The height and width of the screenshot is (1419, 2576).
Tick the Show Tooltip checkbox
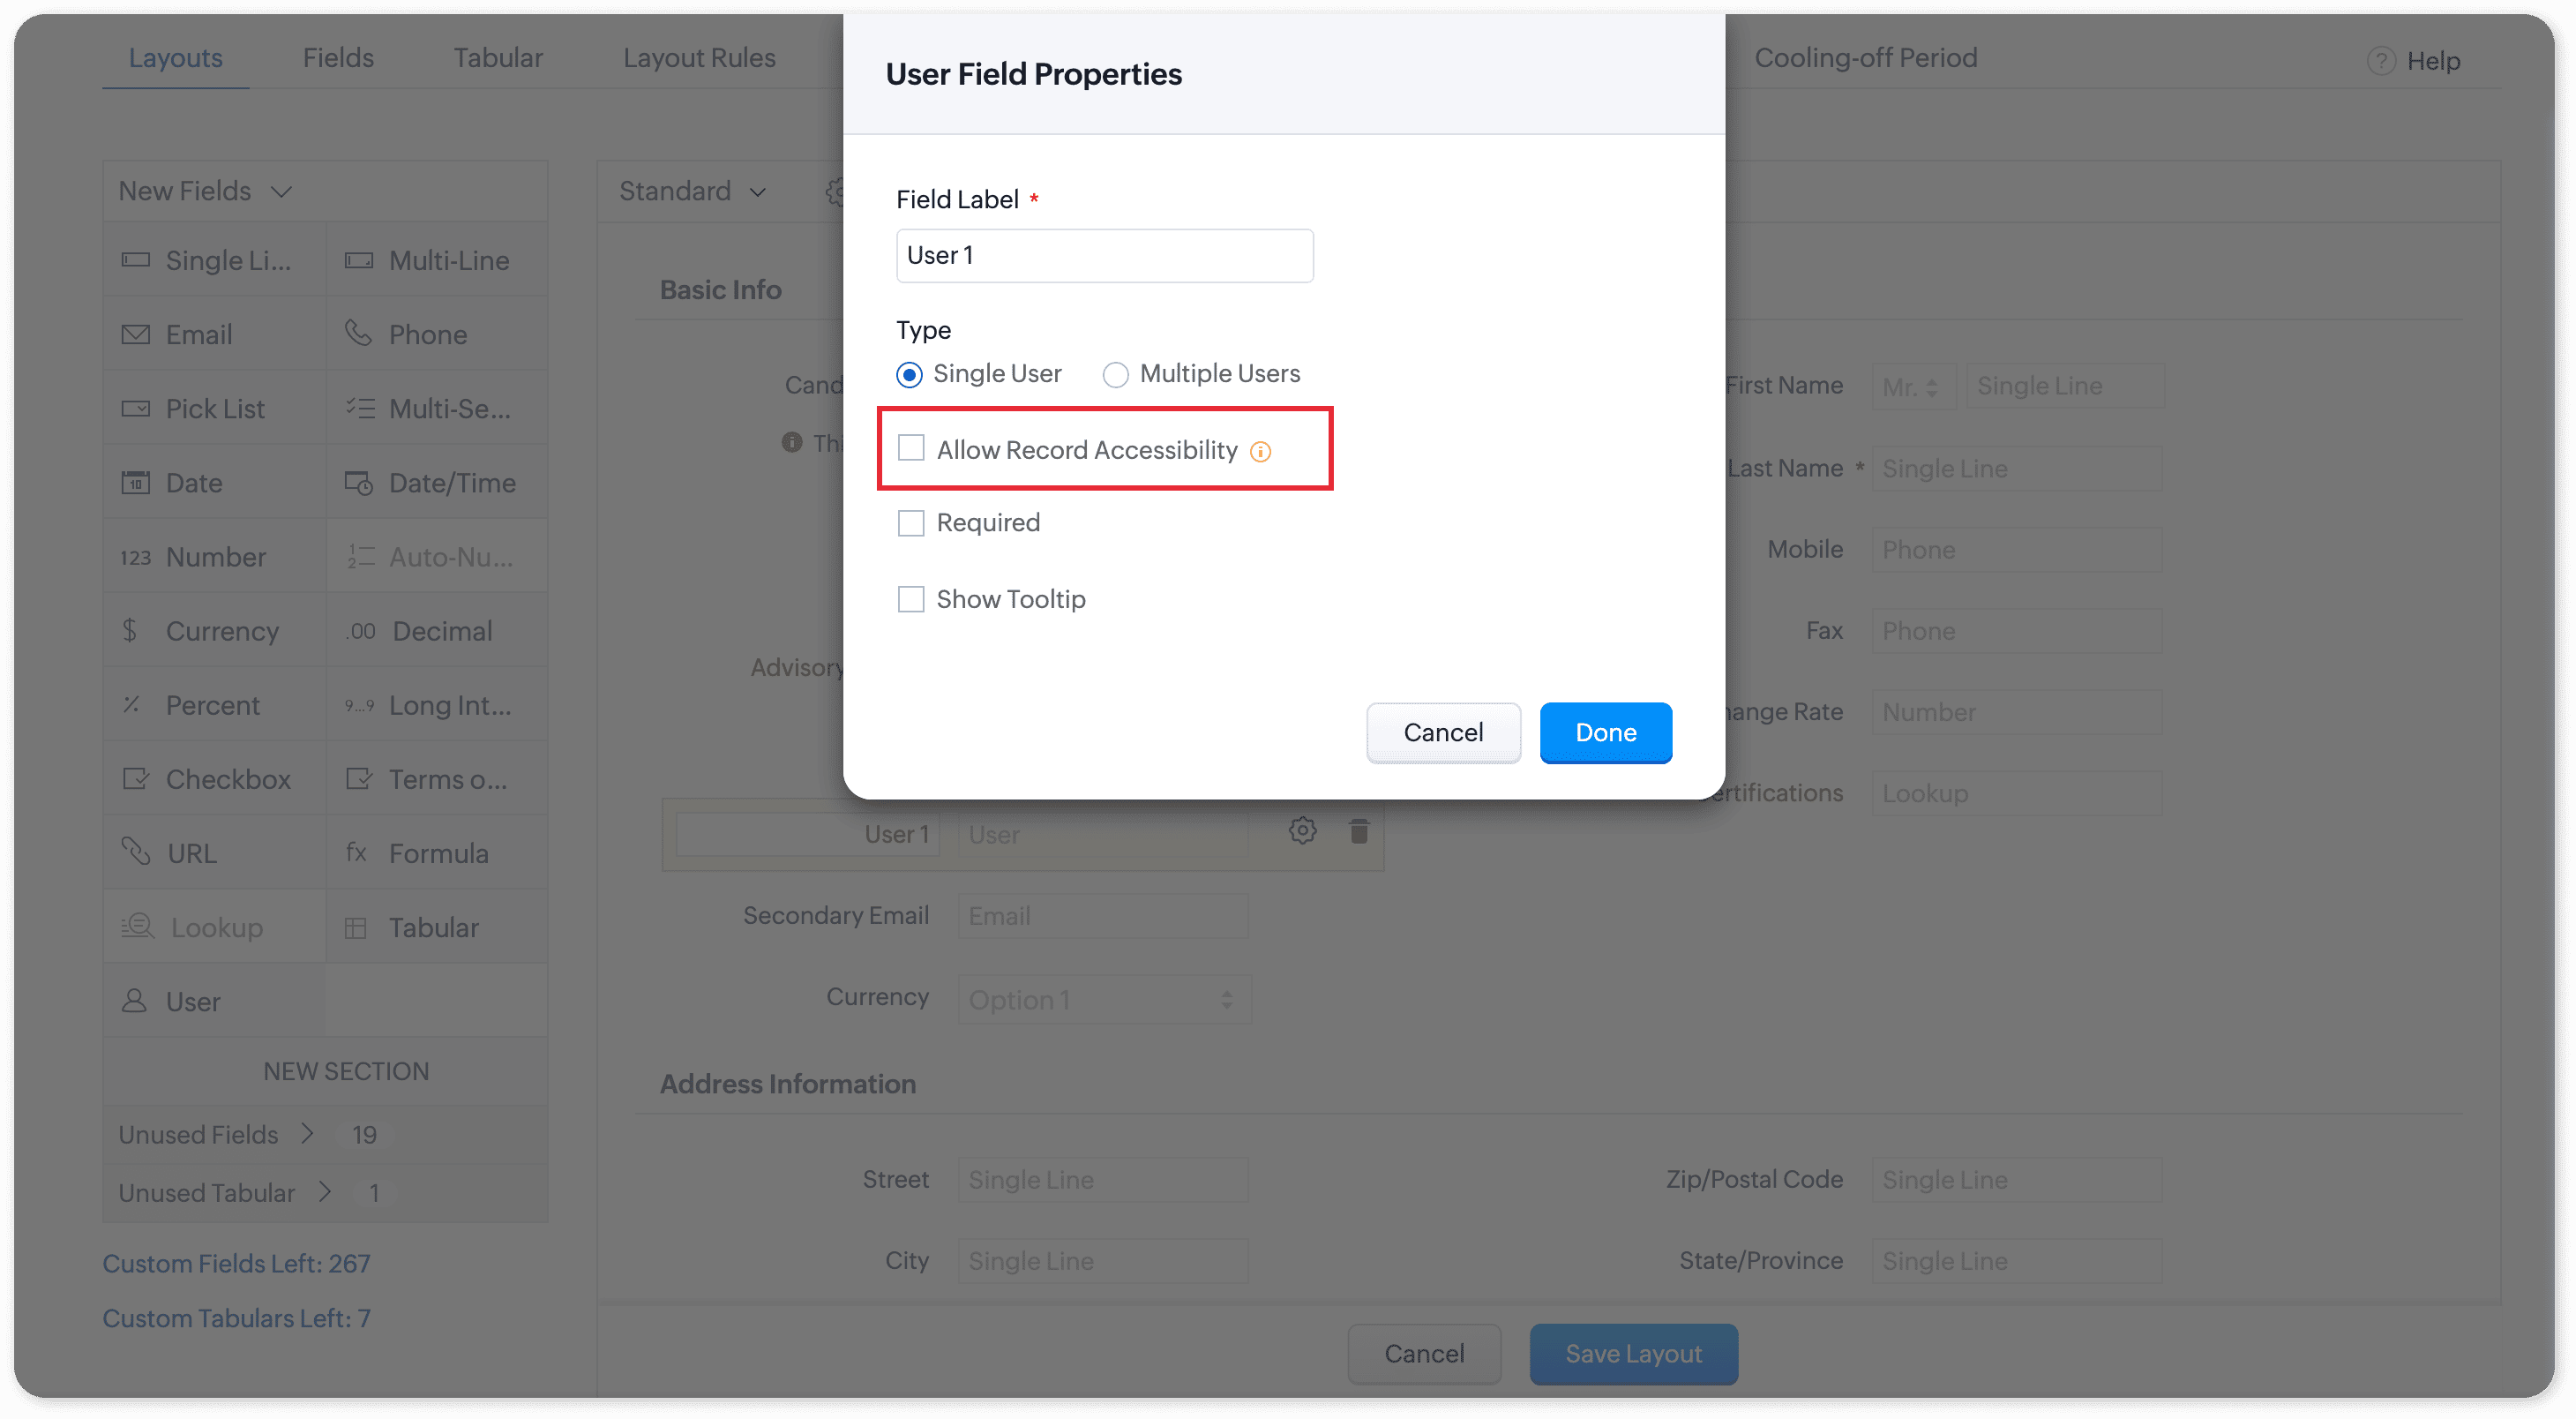(x=911, y=599)
